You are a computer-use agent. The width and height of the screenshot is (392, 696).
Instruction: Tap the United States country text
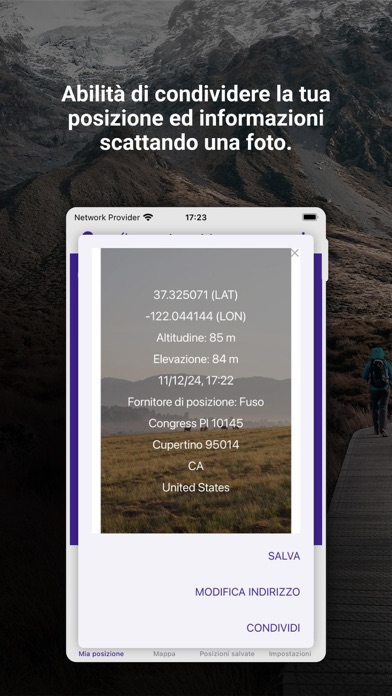[x=196, y=488]
